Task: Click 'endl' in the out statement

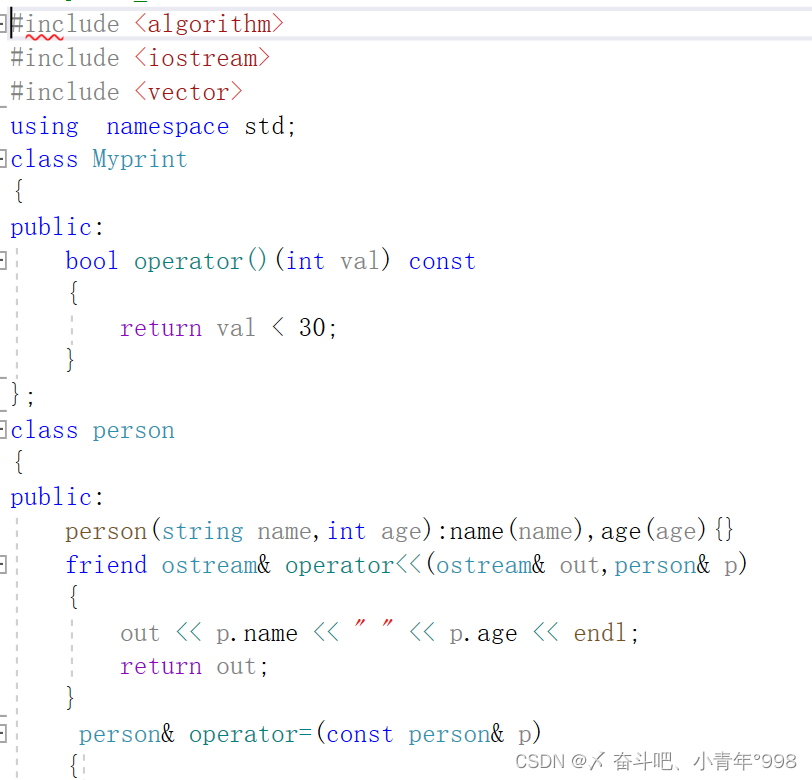Action: (x=600, y=632)
